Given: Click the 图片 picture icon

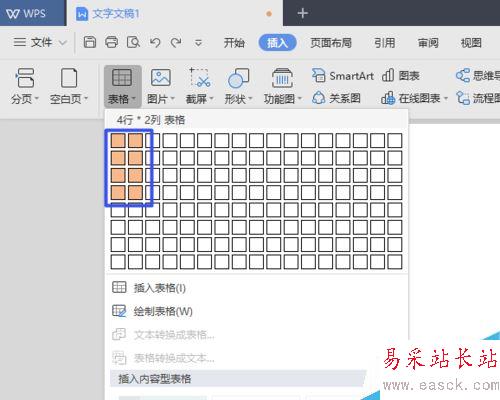Looking at the screenshot, I should tap(161, 78).
